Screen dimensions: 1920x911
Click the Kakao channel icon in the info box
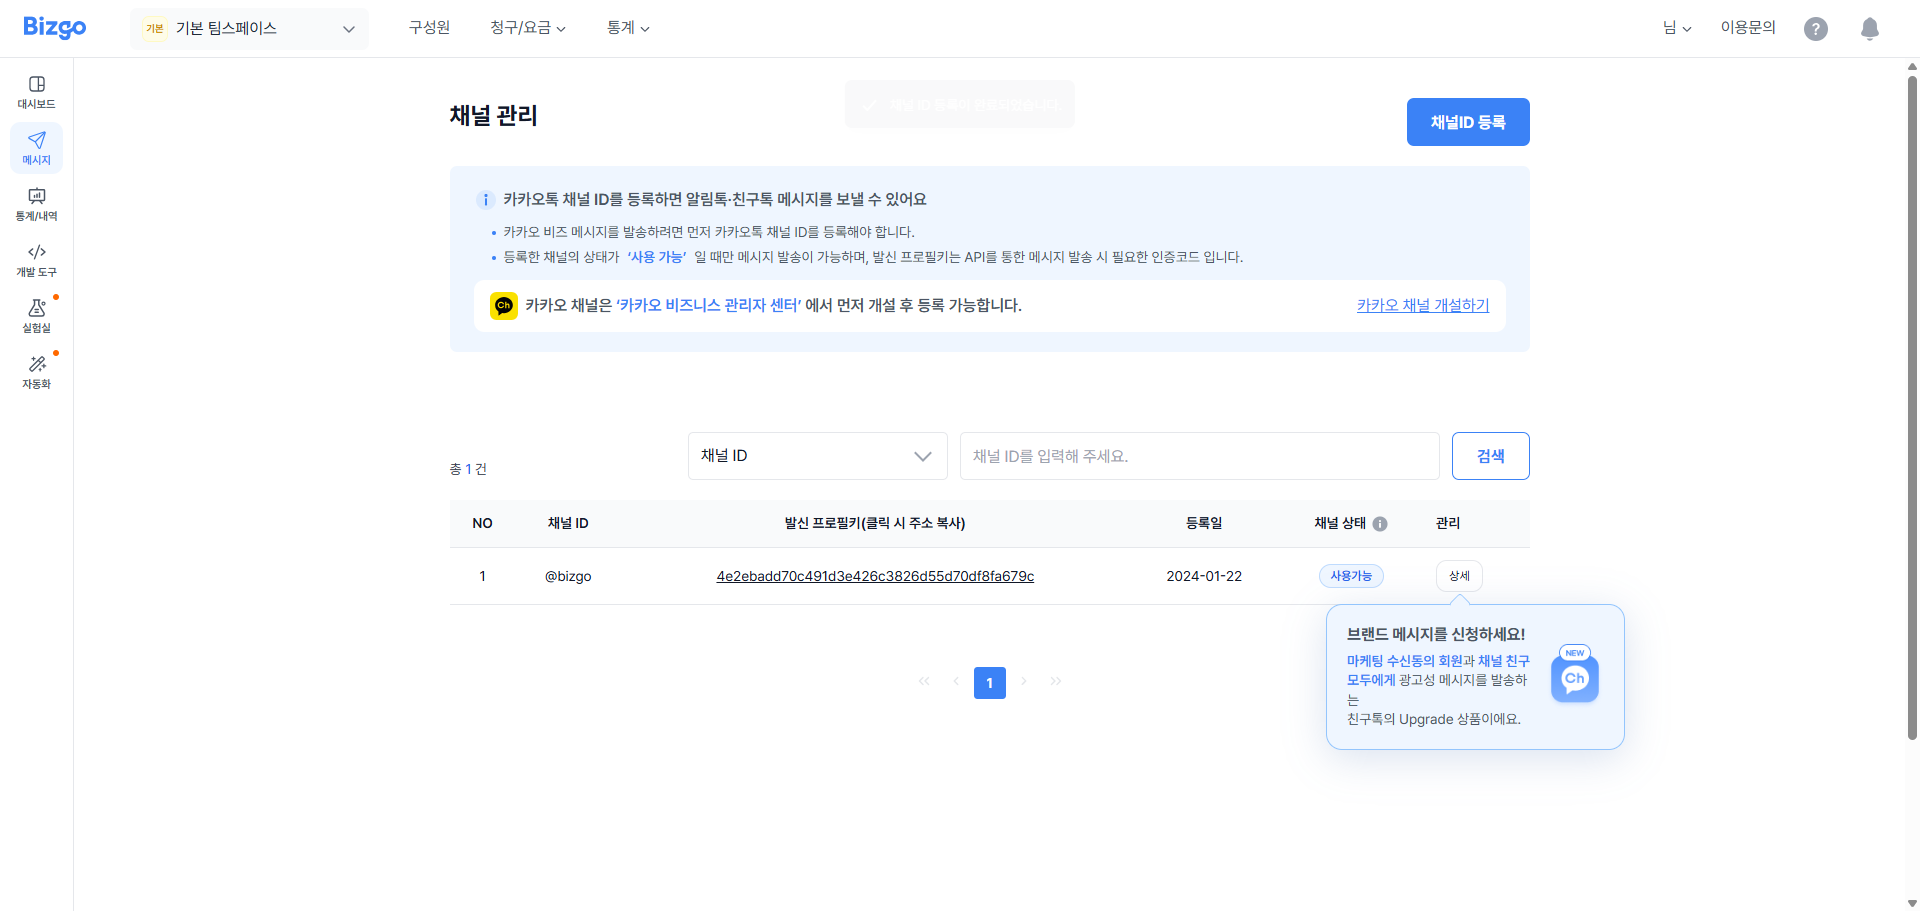[x=504, y=305]
